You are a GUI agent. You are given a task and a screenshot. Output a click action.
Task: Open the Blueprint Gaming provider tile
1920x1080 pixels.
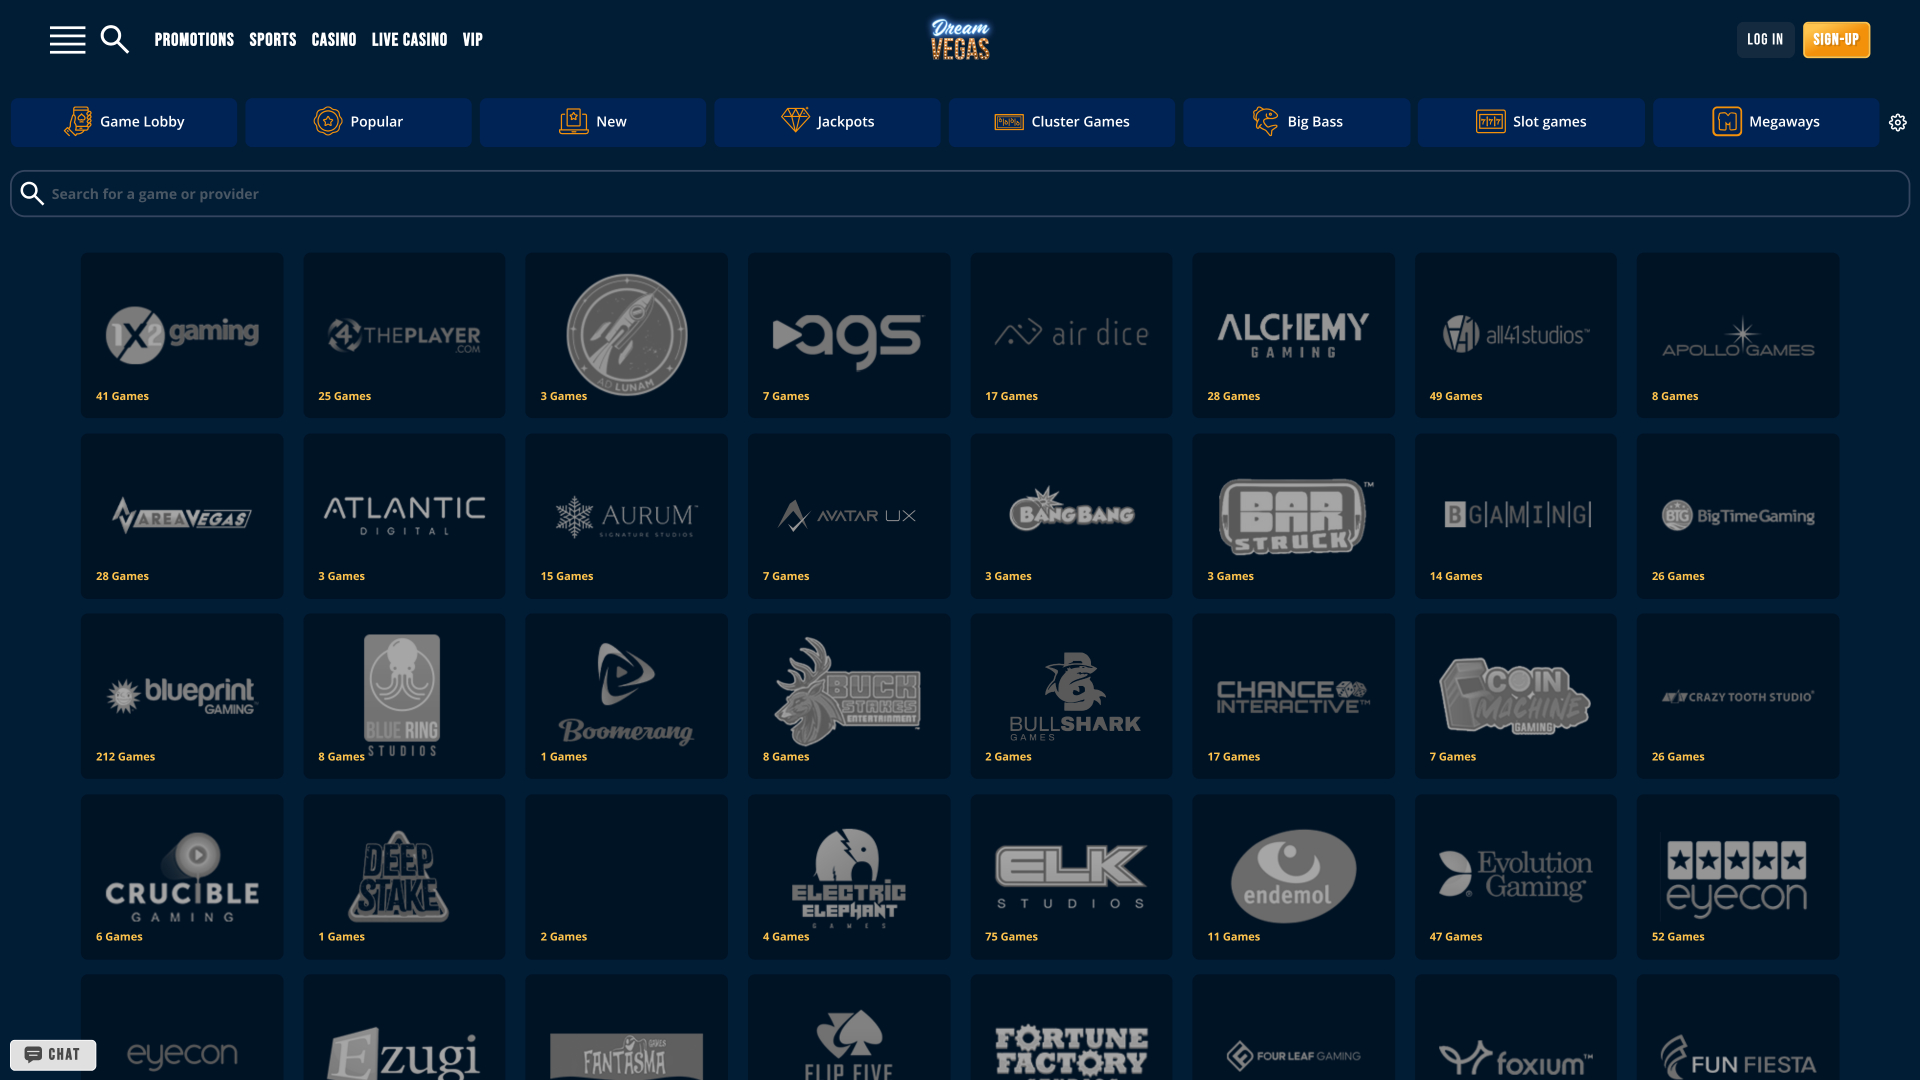point(182,695)
